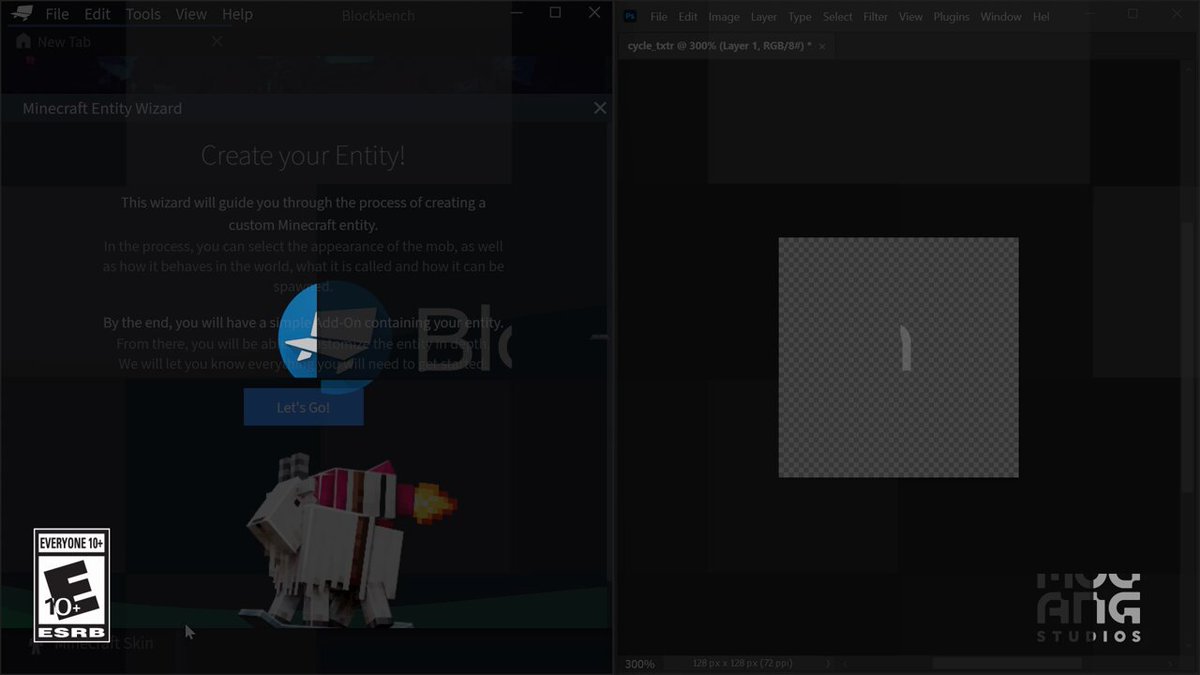Screen dimensions: 1200x675
Task: Close the Minecraft Entity Wizard dialog
Action: 600,108
